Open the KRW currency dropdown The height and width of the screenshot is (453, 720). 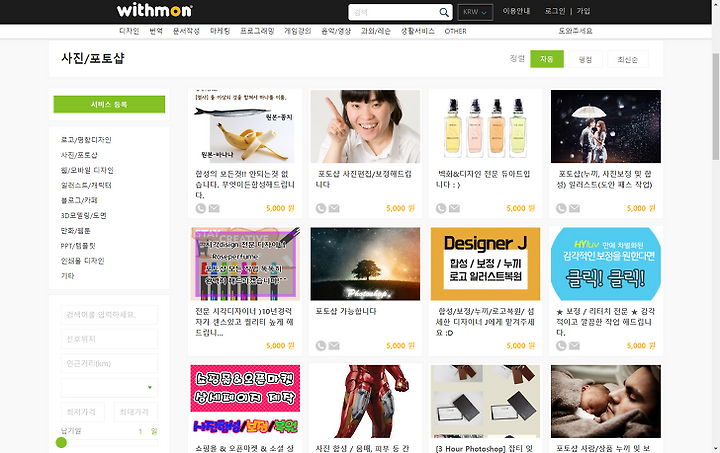(x=475, y=12)
